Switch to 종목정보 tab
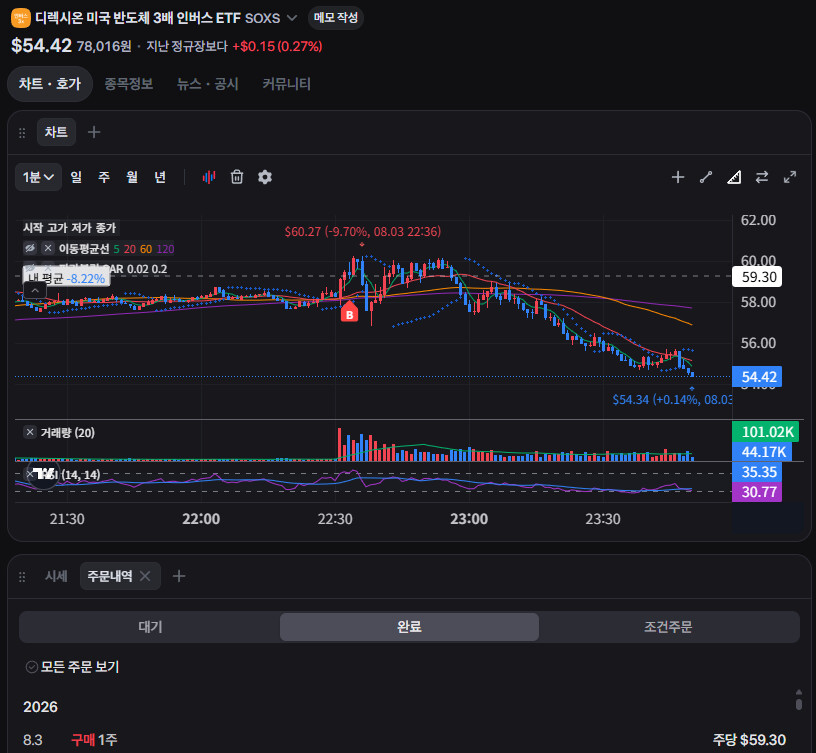The height and width of the screenshot is (753, 816). tap(129, 84)
